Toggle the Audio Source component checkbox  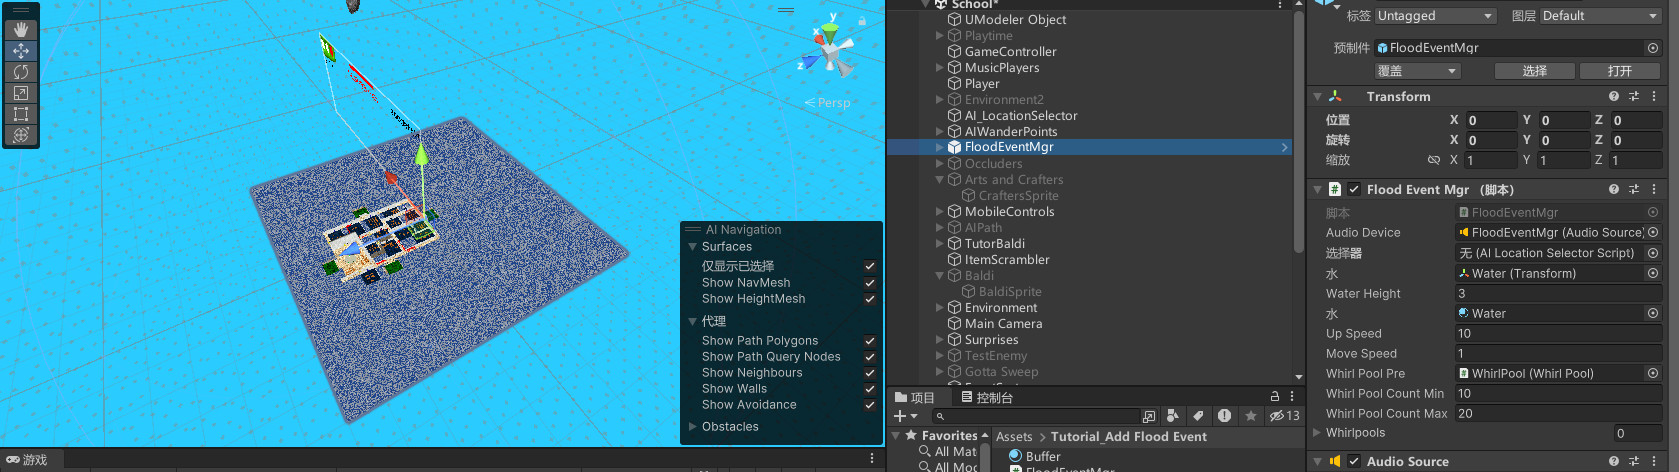[x=1354, y=461]
